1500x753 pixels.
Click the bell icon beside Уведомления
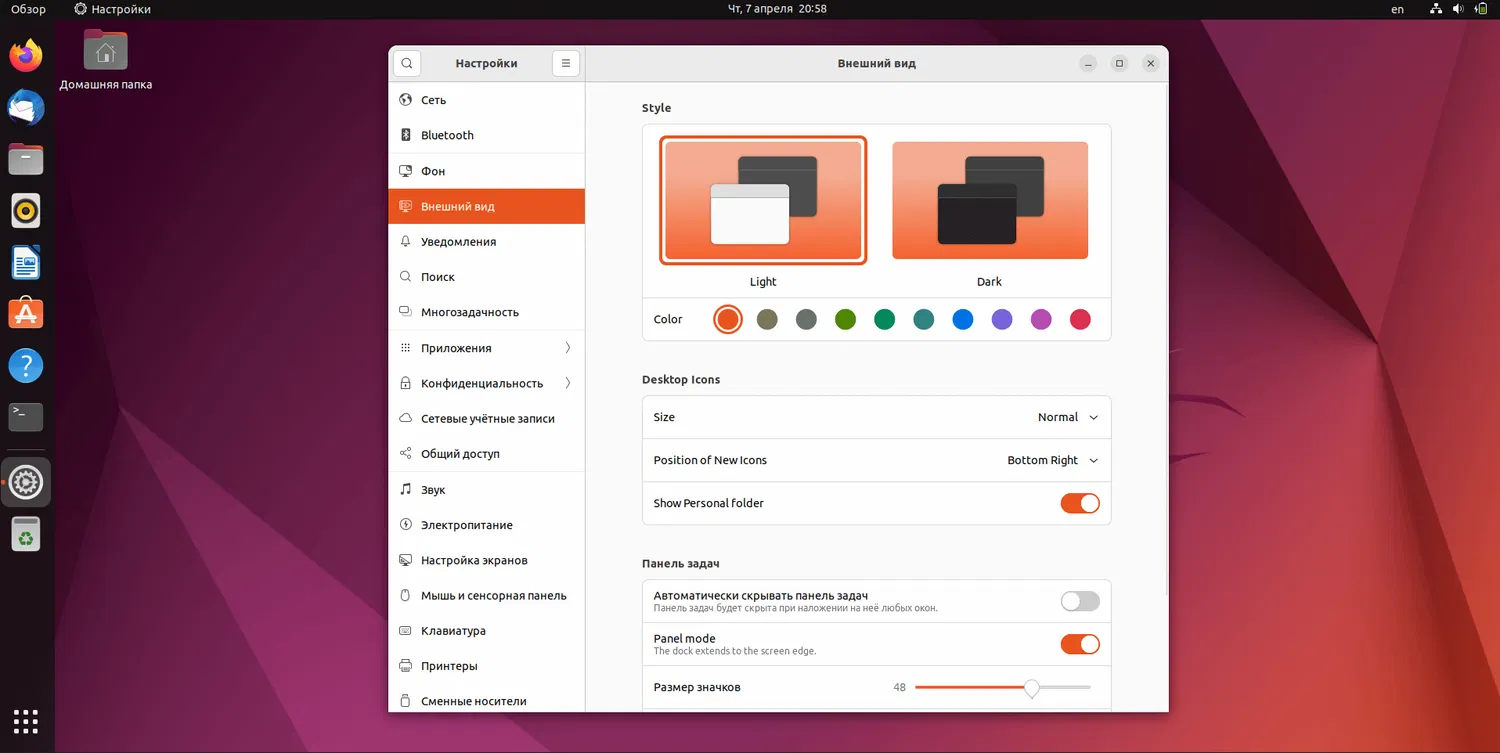point(406,241)
